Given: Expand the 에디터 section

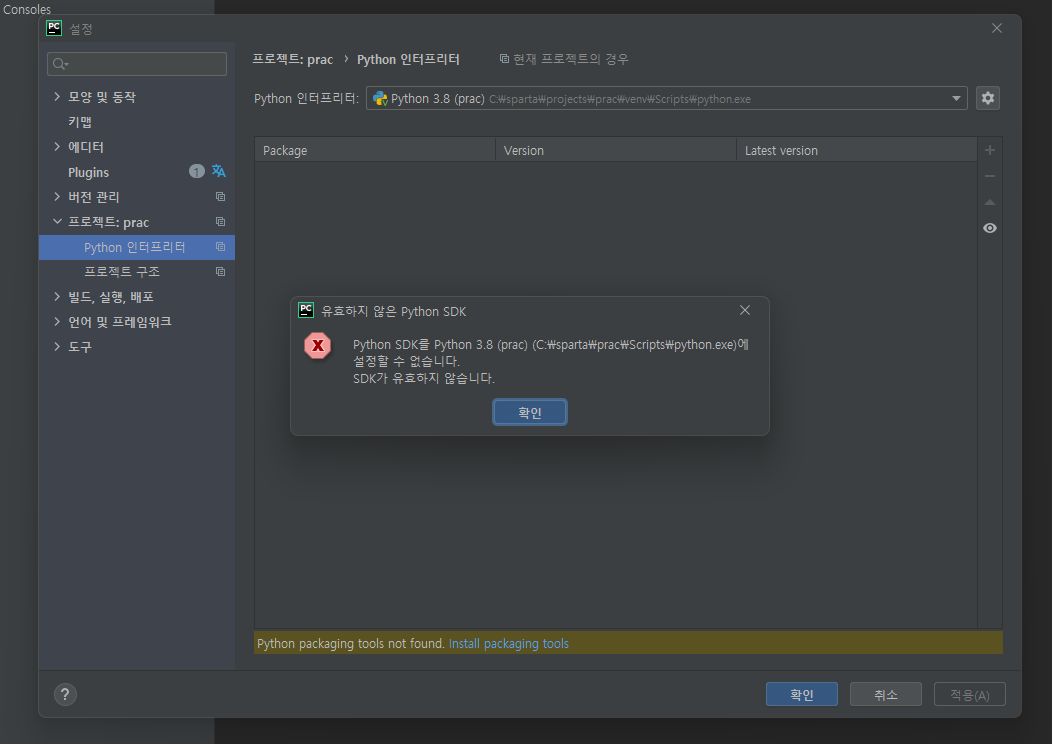Looking at the screenshot, I should click(57, 147).
